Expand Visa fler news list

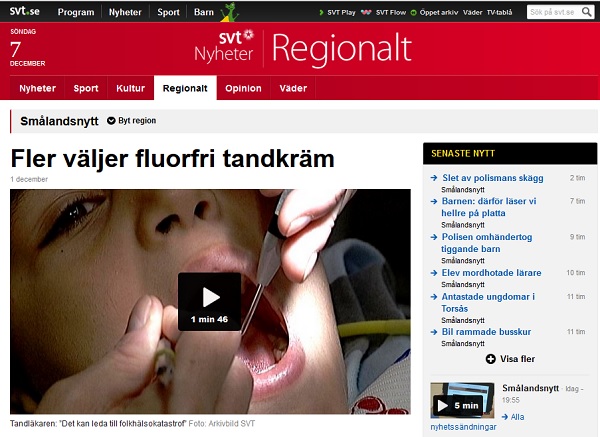pyautogui.click(x=510, y=359)
